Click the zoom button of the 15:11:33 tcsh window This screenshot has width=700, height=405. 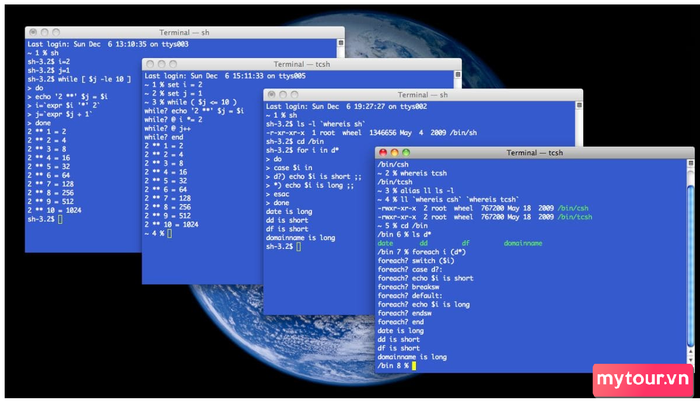click(x=173, y=64)
